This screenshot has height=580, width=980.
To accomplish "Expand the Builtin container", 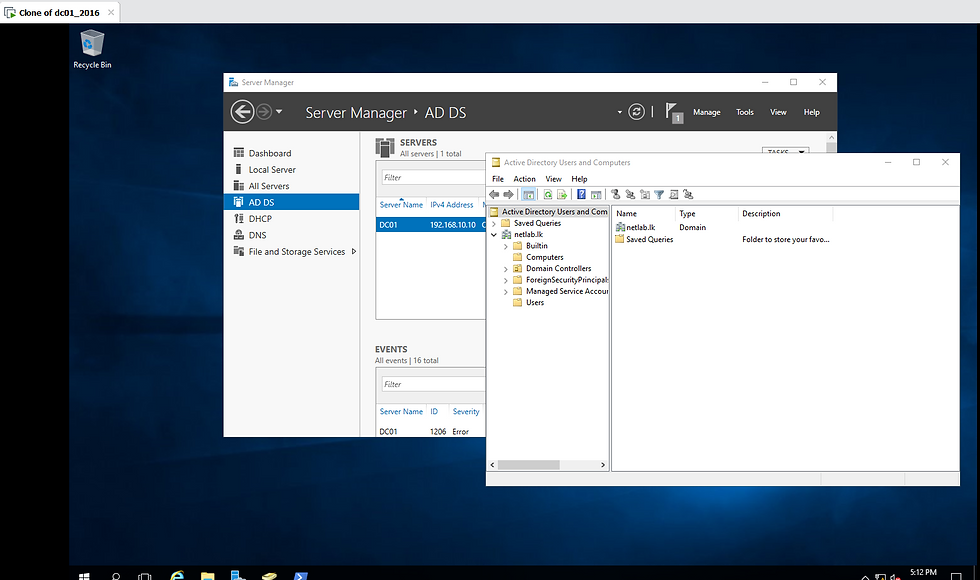I will coord(506,246).
